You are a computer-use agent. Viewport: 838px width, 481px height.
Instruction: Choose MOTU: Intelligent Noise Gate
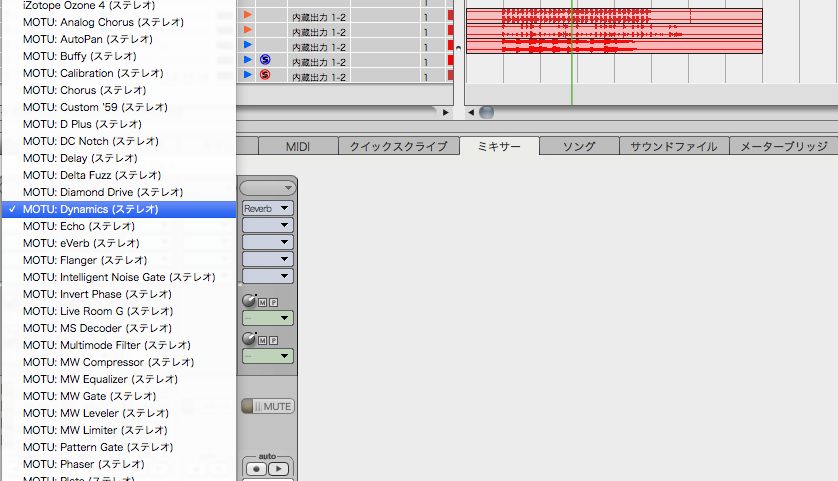119,277
